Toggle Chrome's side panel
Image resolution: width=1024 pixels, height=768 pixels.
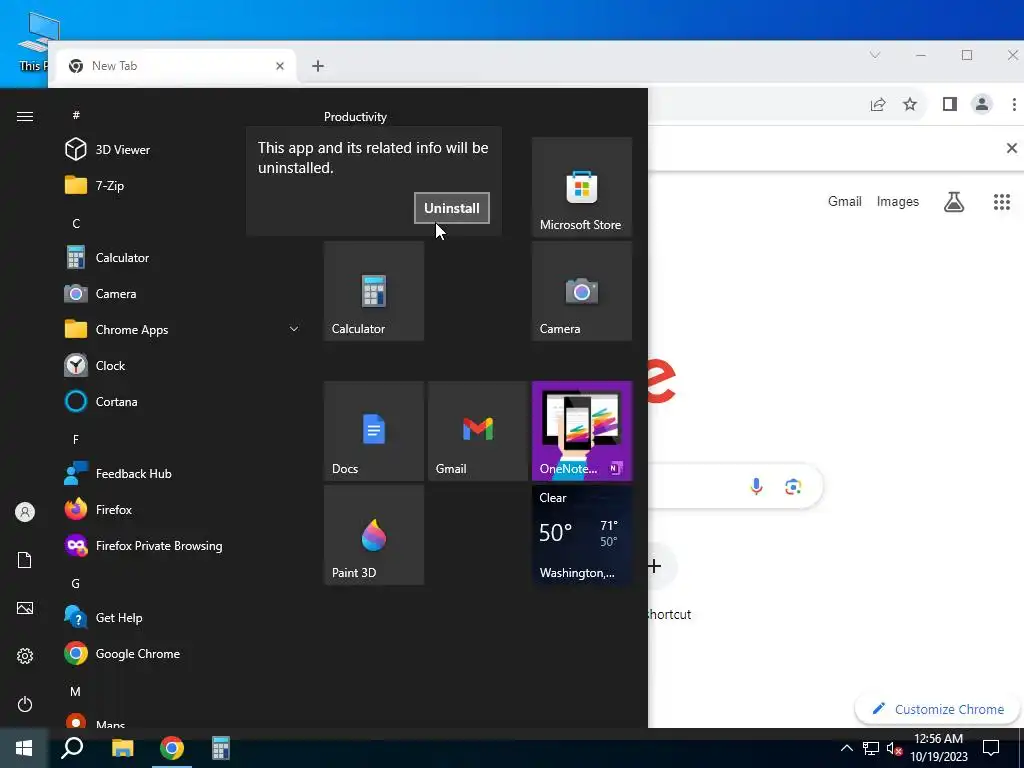pos(950,104)
